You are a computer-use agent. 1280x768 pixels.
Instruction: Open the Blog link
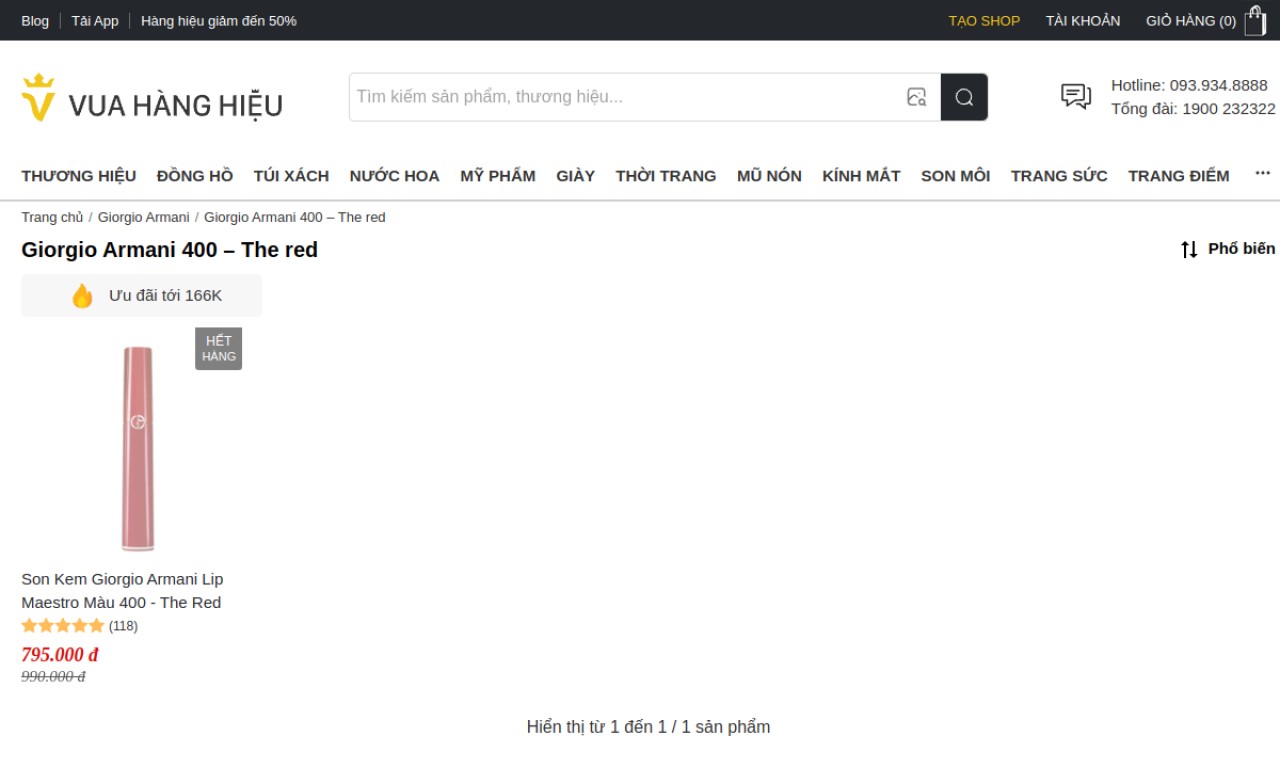[35, 20]
